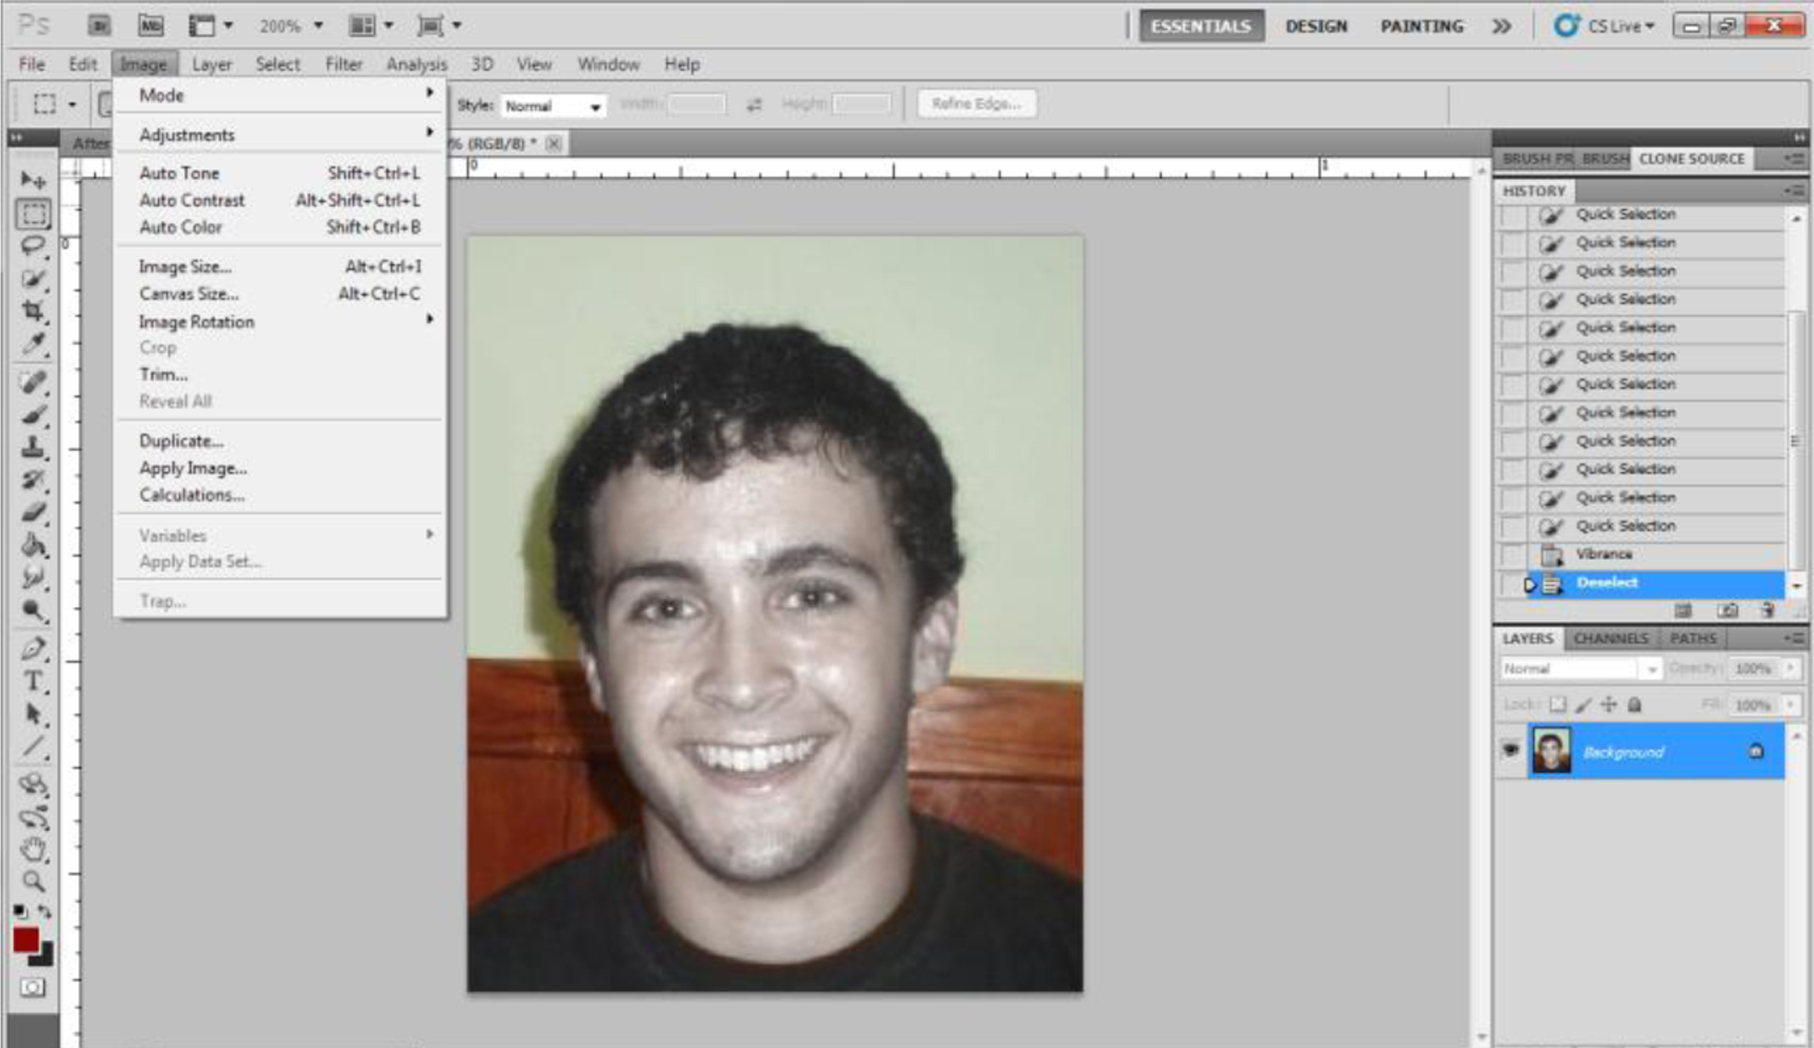Select the 3D Object Rotate tool
1814x1048 pixels.
point(33,785)
